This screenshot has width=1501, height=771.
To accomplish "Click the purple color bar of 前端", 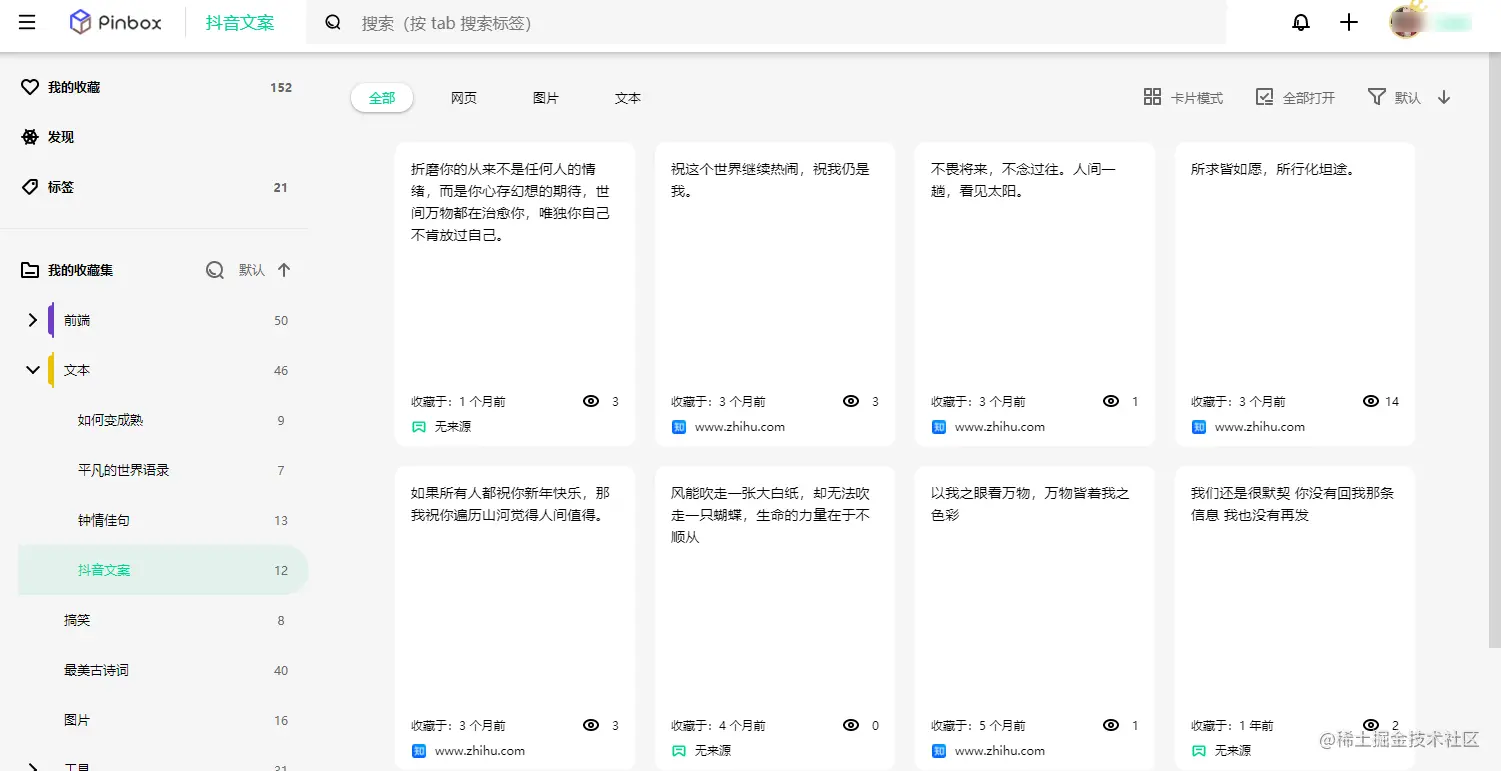I will coord(51,320).
